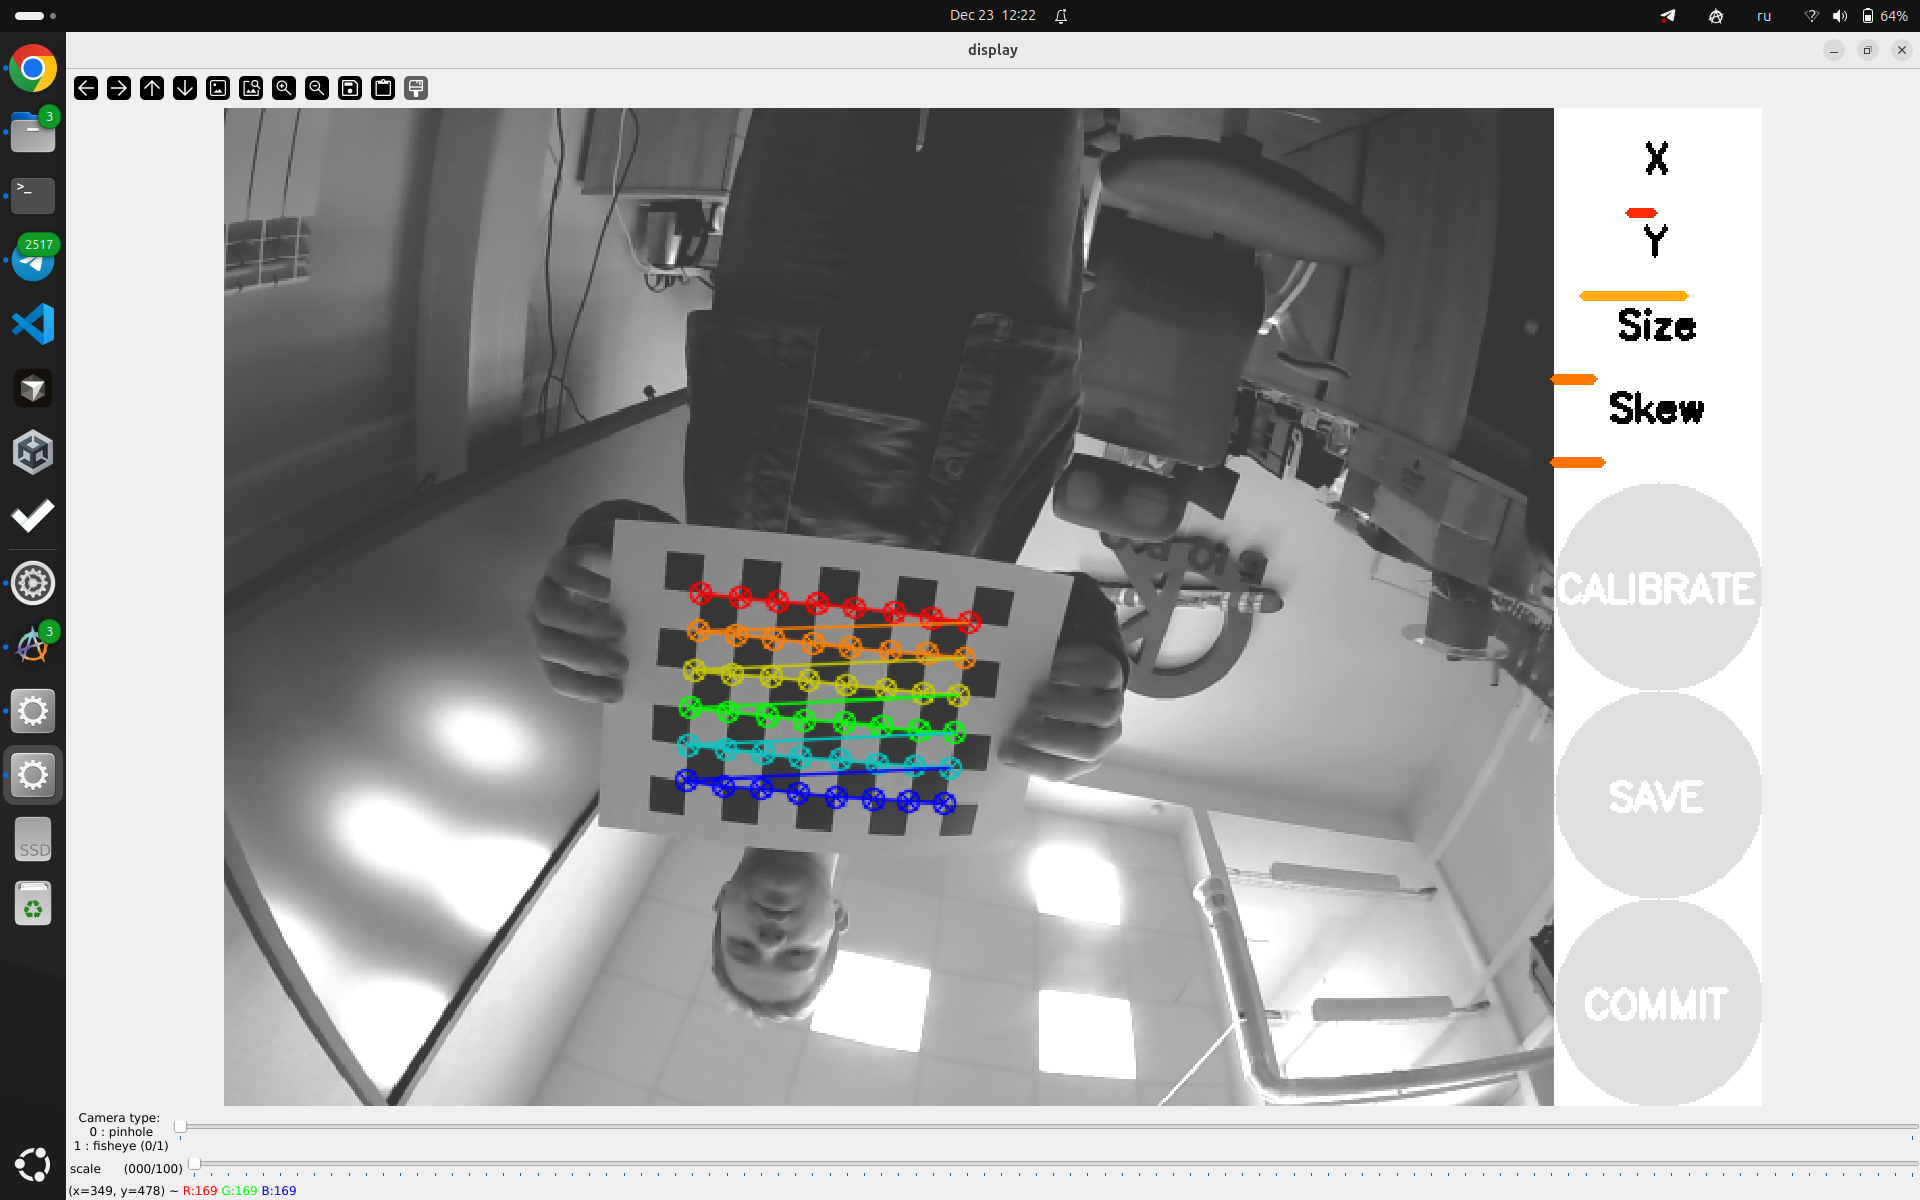Viewport: 1920px width, 1200px height.
Task: Reset the view with the image icon
Action: click(217, 88)
